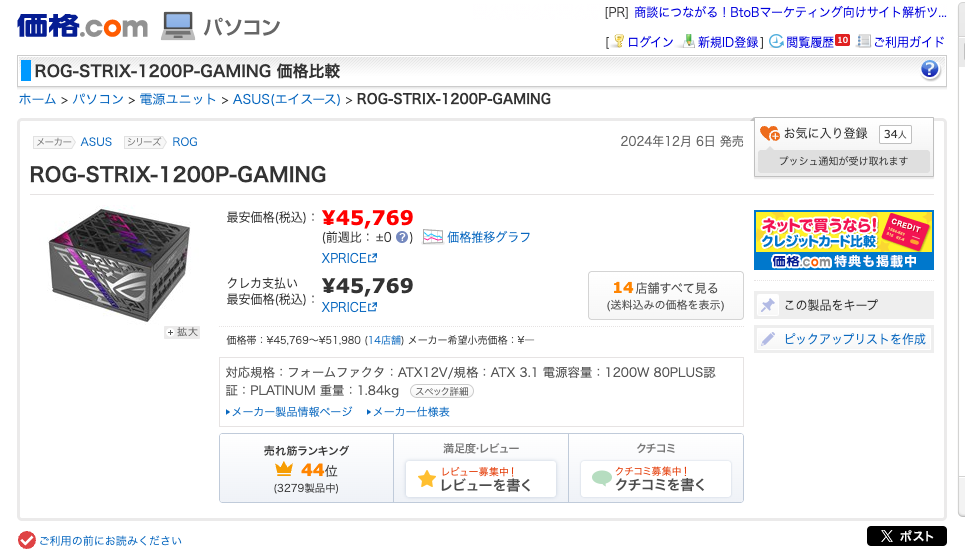Go to 電源ユニット breadcrumb

coord(178,99)
